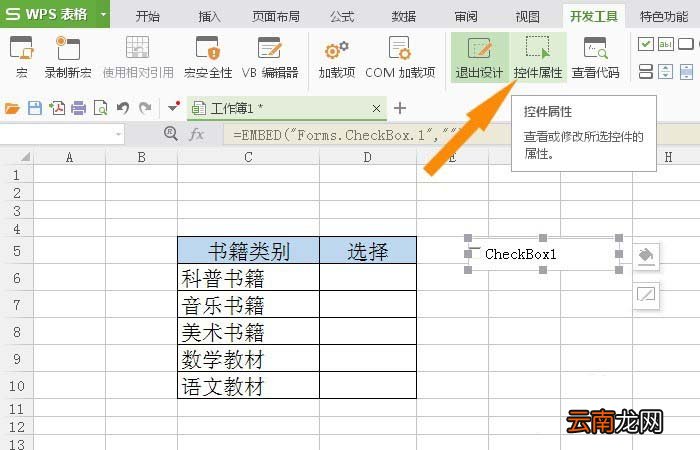Insert a command button control
Image resolution: width=700 pixels, height=450 pixels.
pyautogui.click(x=686, y=44)
